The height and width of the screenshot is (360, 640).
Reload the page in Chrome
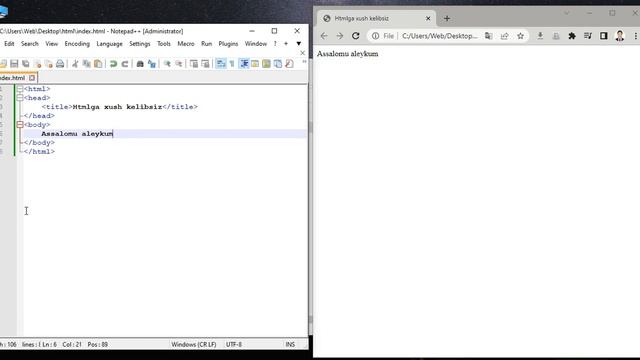point(356,36)
